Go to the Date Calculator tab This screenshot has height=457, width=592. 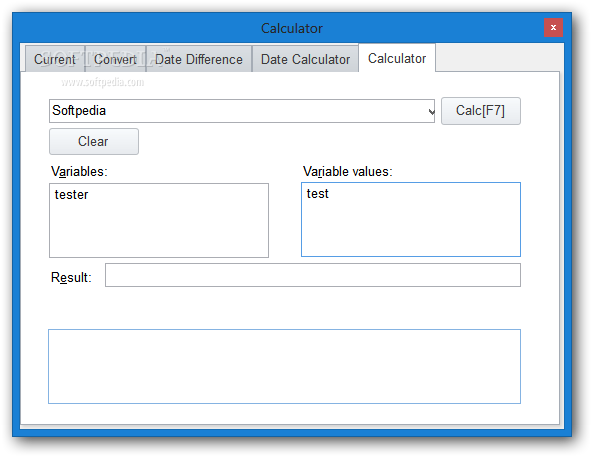(x=305, y=59)
